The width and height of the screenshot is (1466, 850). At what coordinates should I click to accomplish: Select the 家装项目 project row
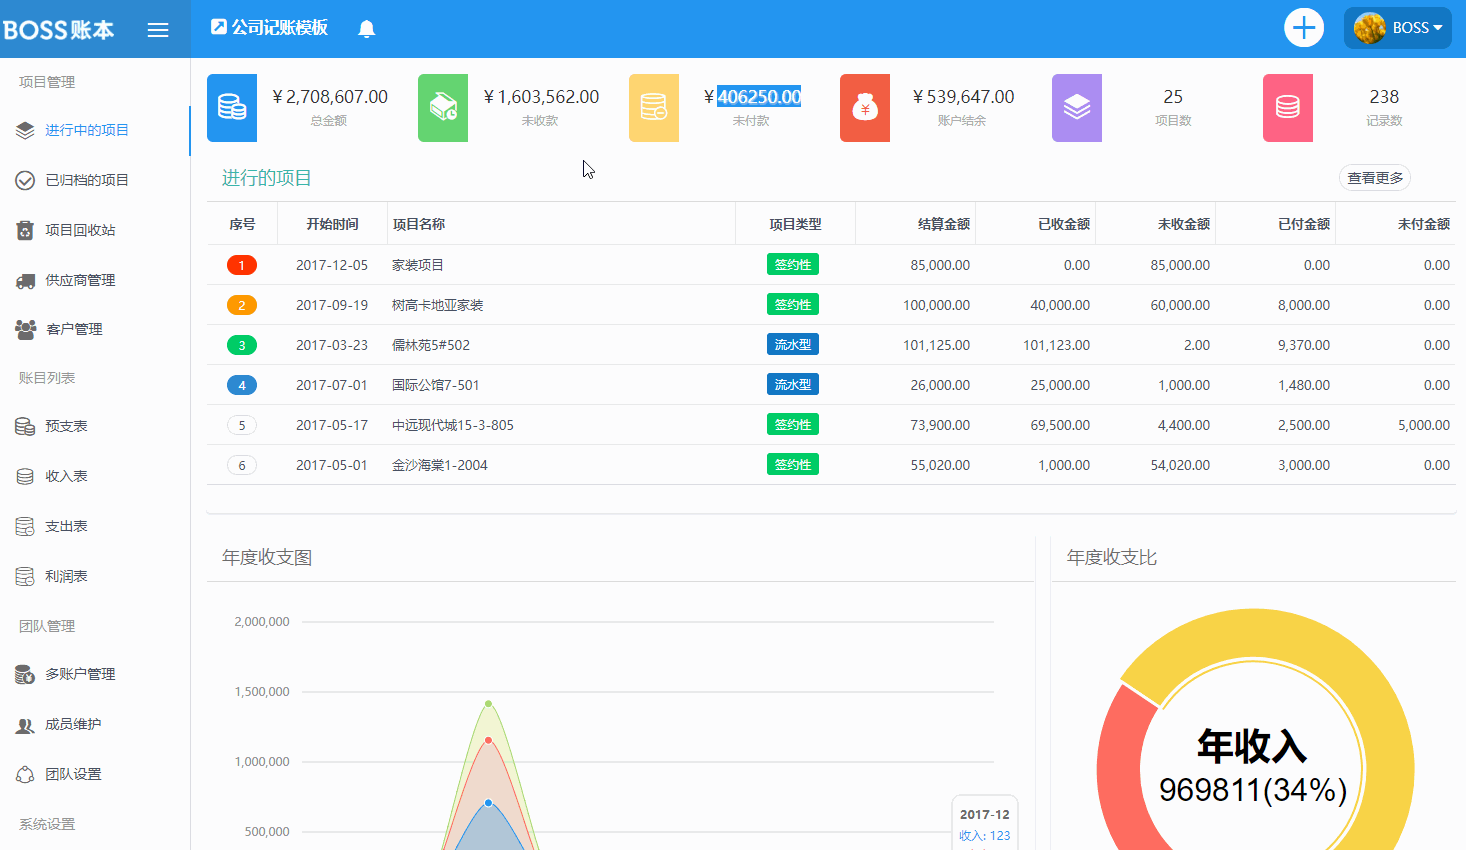418,265
